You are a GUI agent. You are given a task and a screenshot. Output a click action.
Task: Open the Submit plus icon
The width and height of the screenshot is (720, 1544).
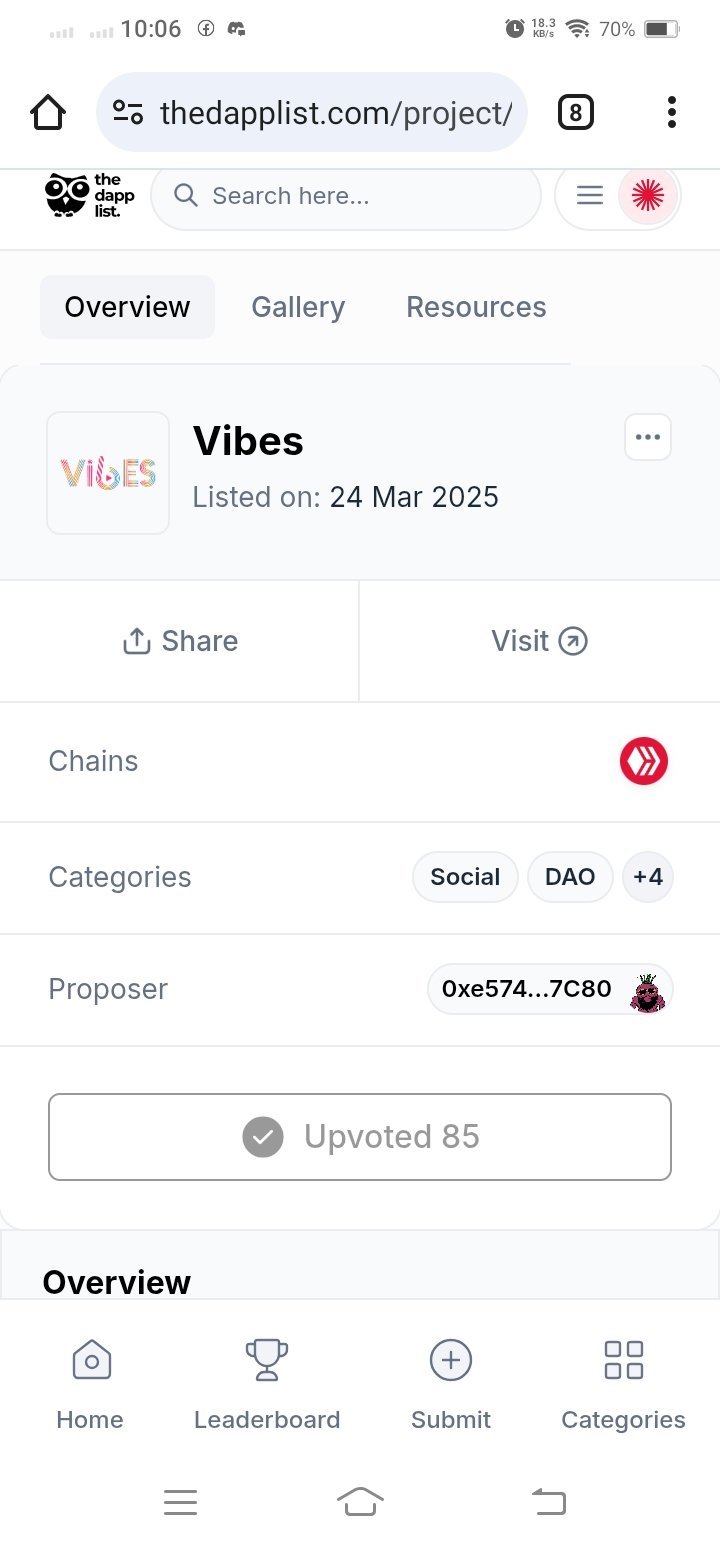click(x=451, y=1360)
